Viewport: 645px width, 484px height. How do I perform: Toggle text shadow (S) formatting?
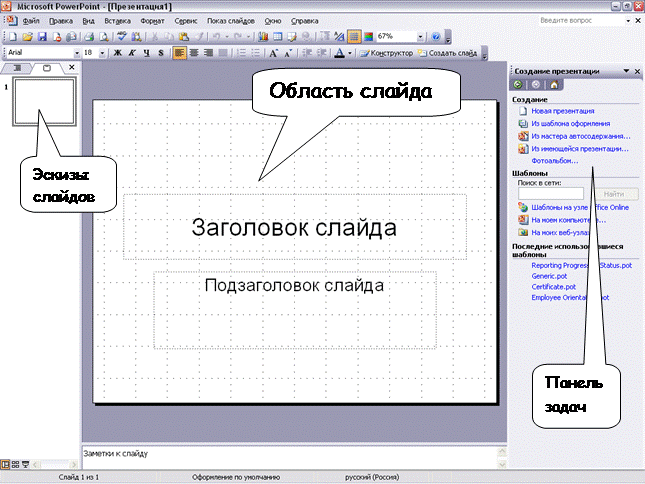161,53
